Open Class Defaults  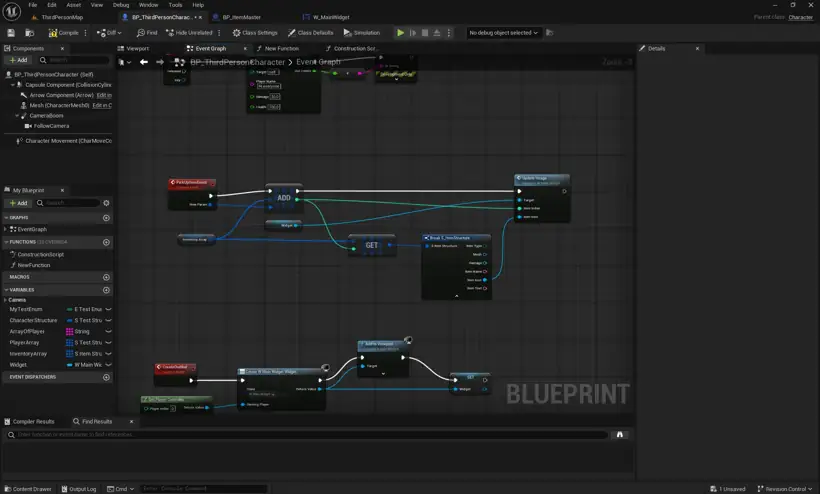coord(311,33)
